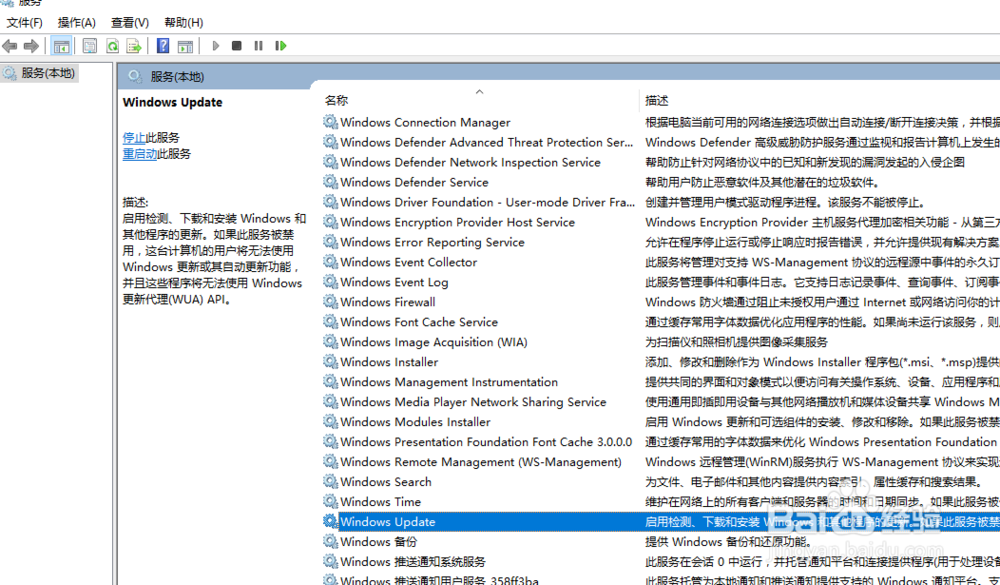Click the highlighted Windows Update service
Screen dimensions: 1000x585
click(388, 522)
